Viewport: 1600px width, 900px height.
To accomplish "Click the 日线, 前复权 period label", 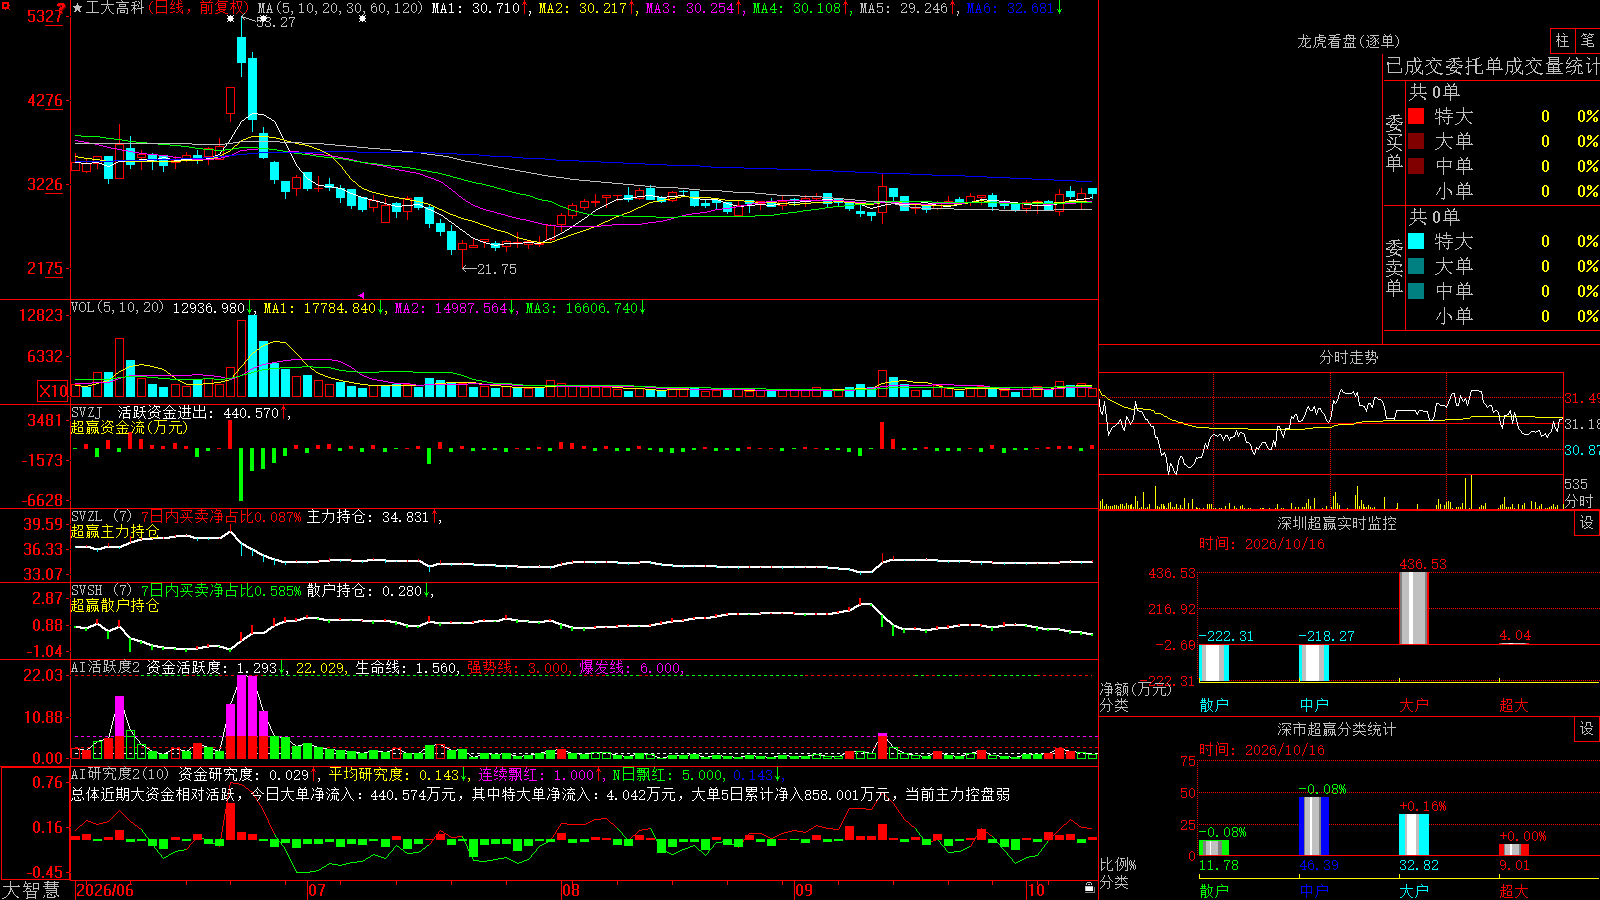I will click(200, 8).
